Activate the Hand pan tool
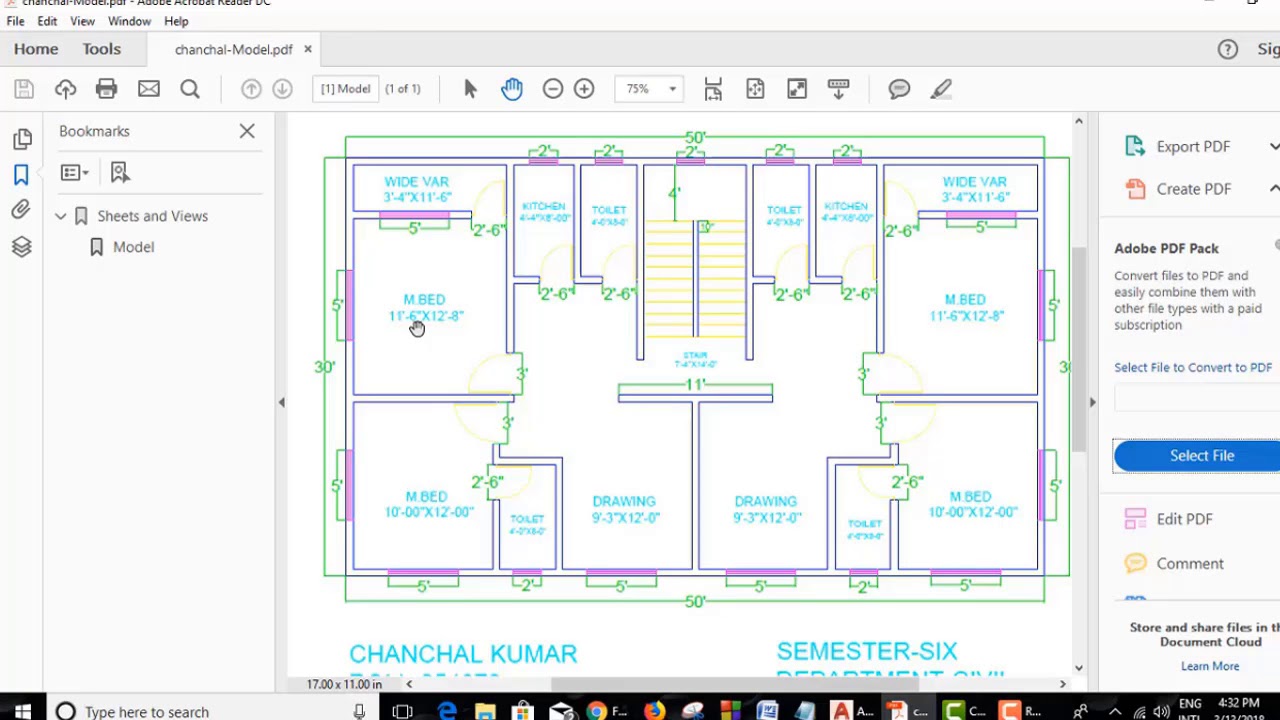 pyautogui.click(x=512, y=89)
